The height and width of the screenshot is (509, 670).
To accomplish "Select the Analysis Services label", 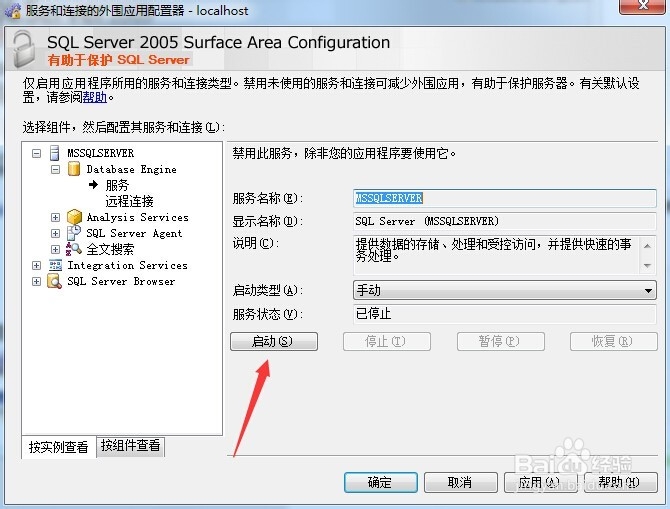I will (138, 217).
